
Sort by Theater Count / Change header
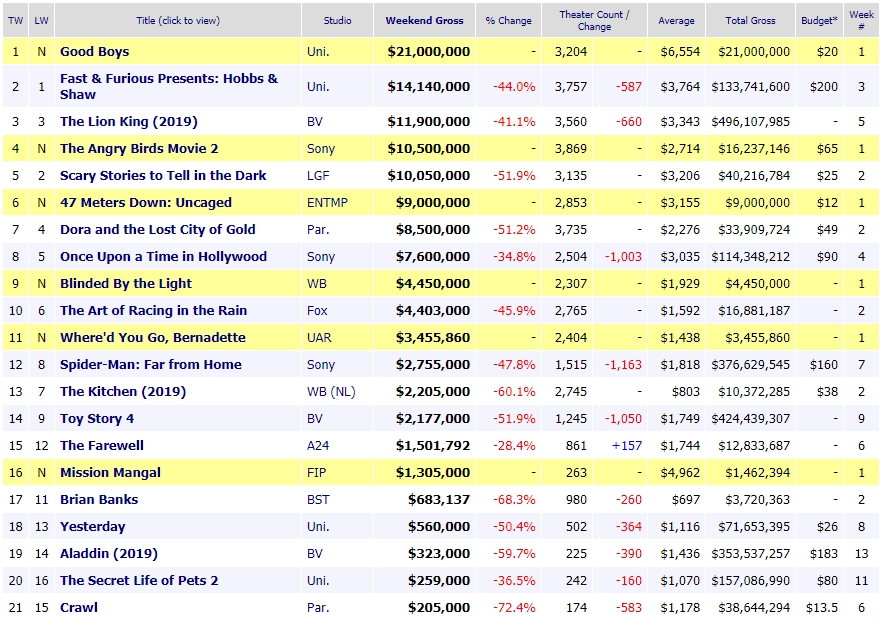pyautogui.click(x=594, y=21)
